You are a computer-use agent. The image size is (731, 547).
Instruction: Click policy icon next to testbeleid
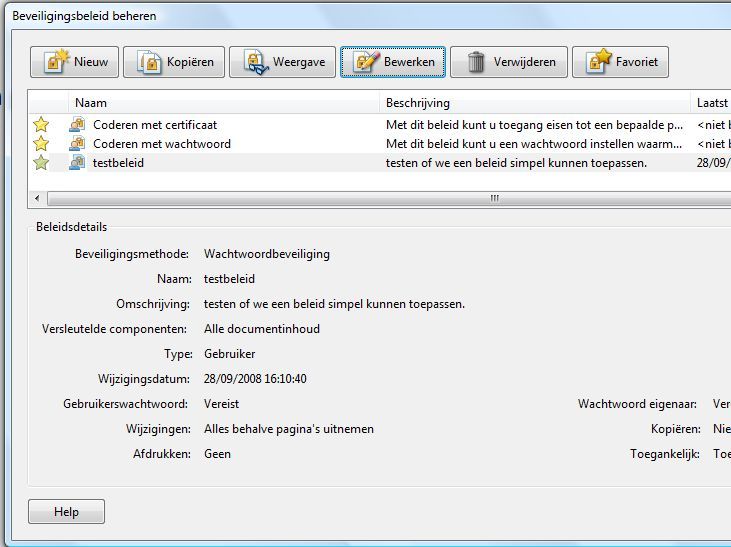click(77, 163)
